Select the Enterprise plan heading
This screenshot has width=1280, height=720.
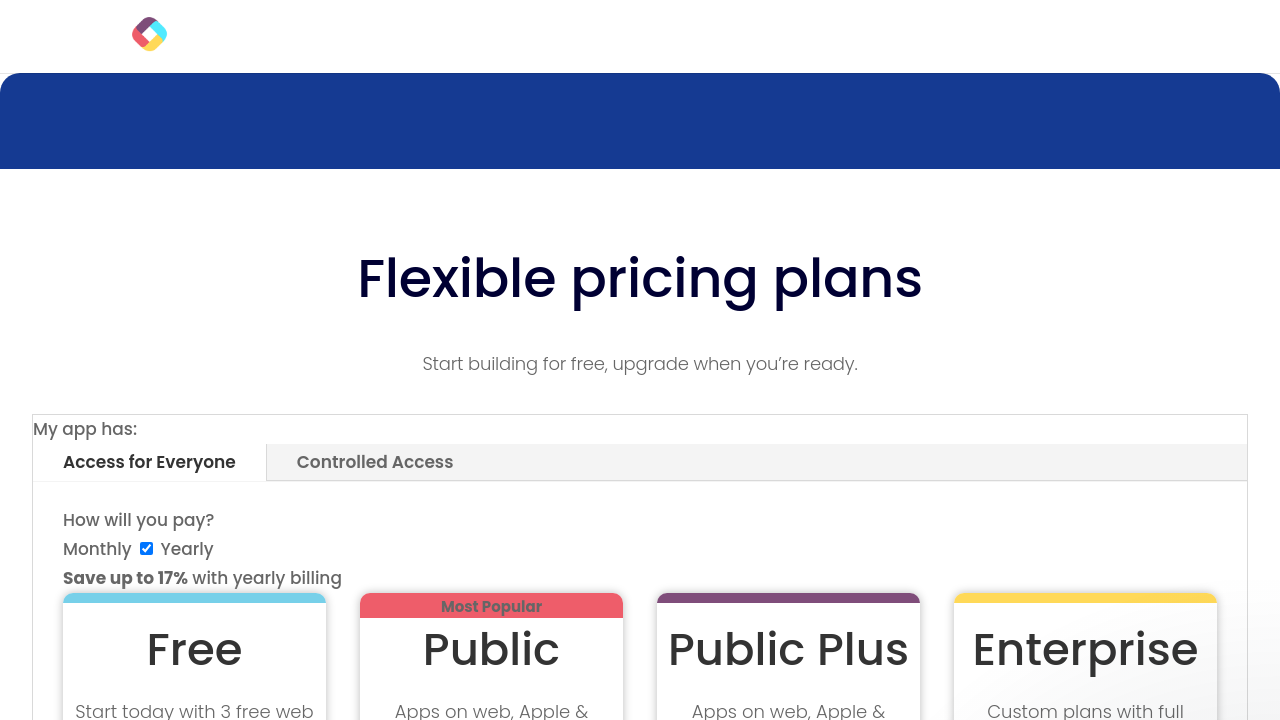tap(1085, 650)
